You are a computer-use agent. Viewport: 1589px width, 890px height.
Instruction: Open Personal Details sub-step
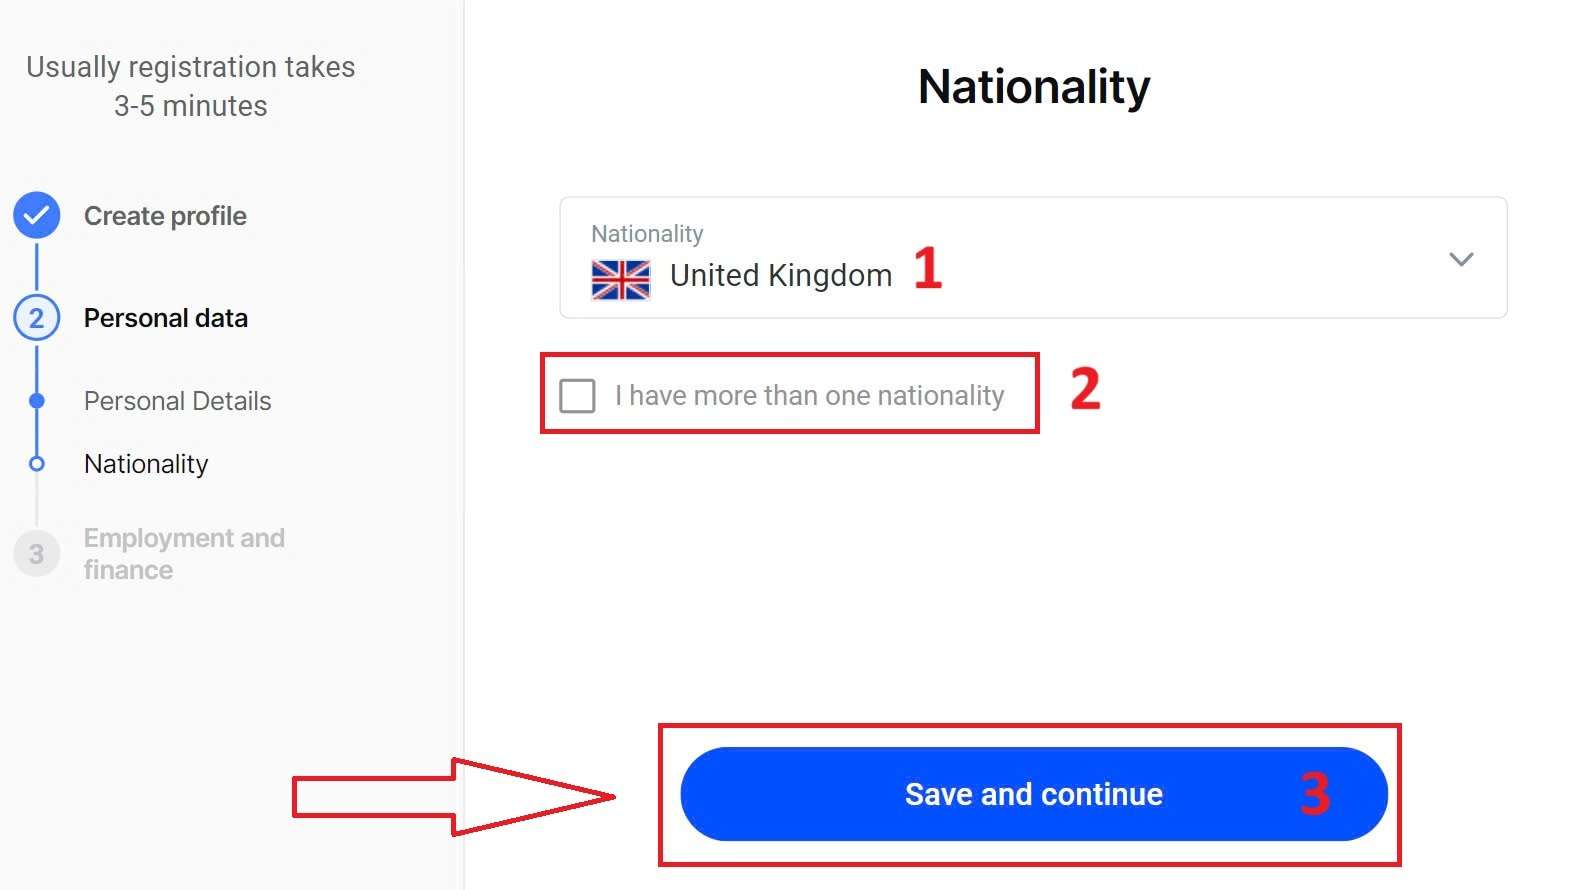point(178,401)
